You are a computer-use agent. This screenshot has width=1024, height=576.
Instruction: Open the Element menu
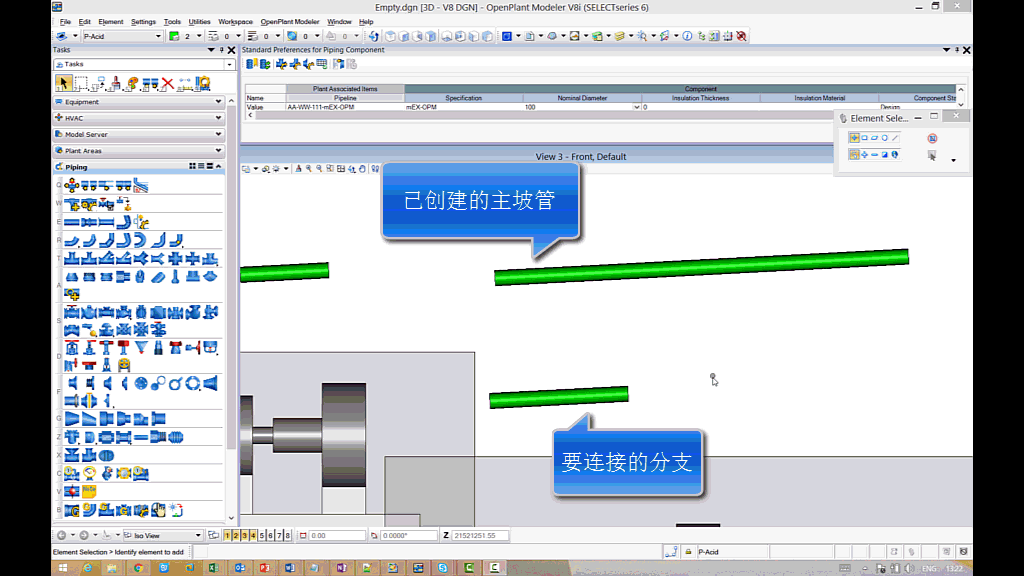click(110, 22)
